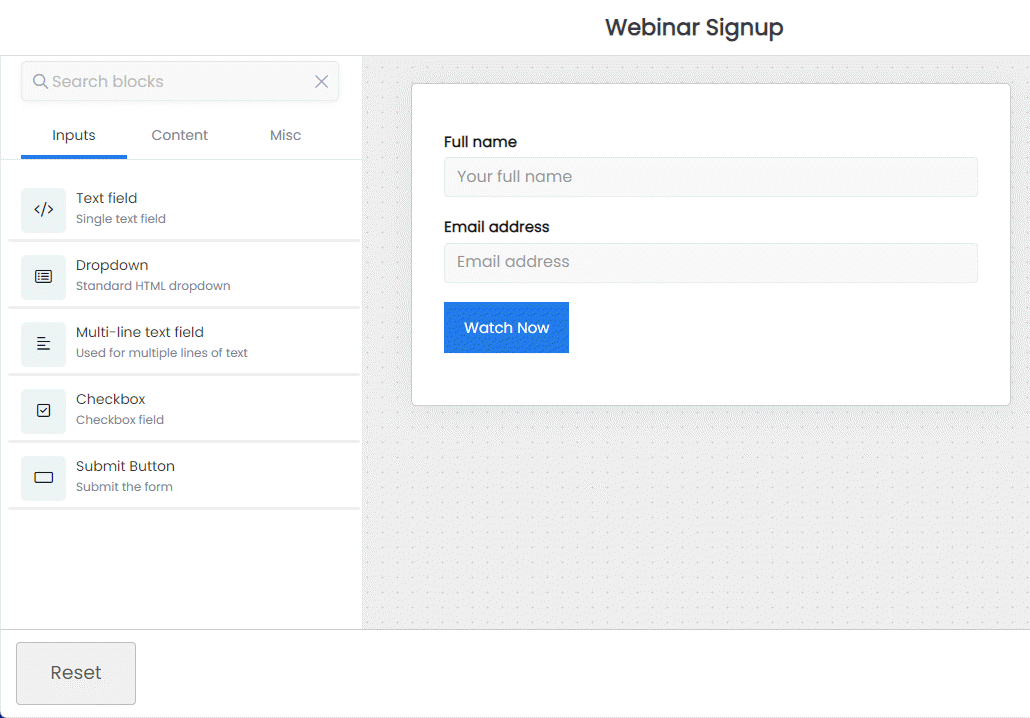
Task: Open the Misc tab
Action: (285, 135)
